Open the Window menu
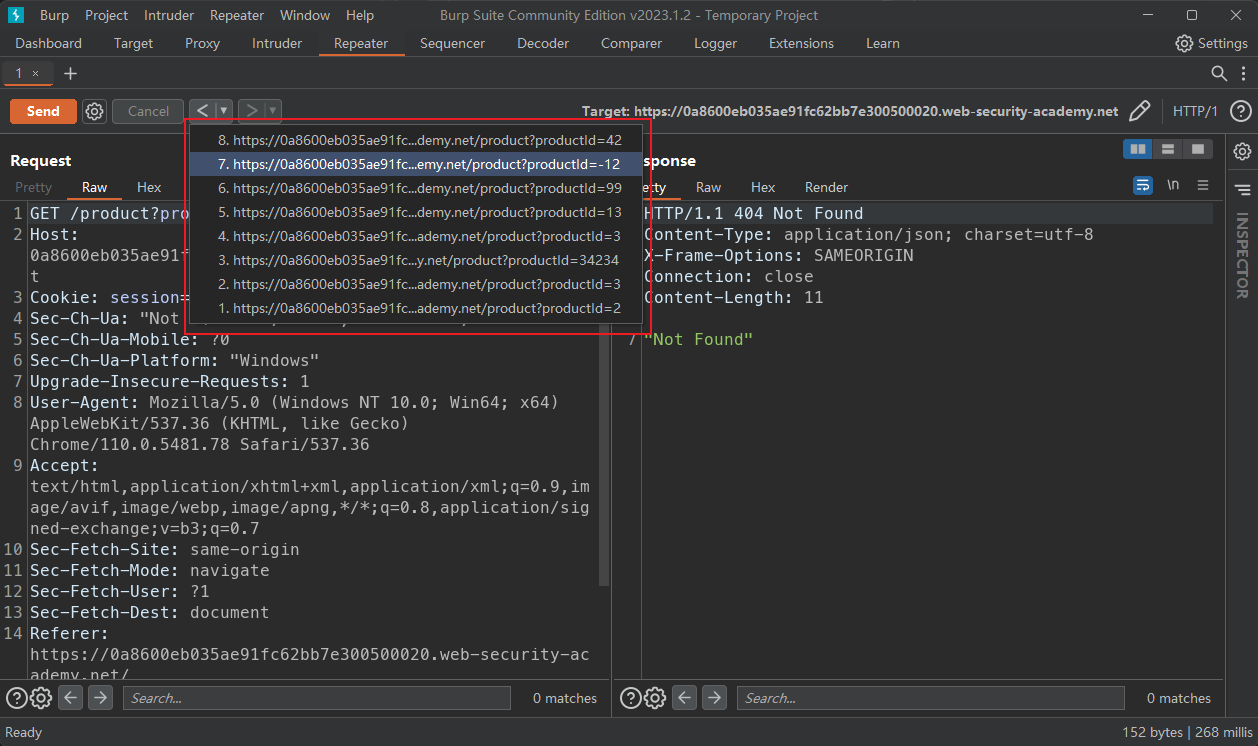Viewport: 1258px width, 746px height. 305,15
